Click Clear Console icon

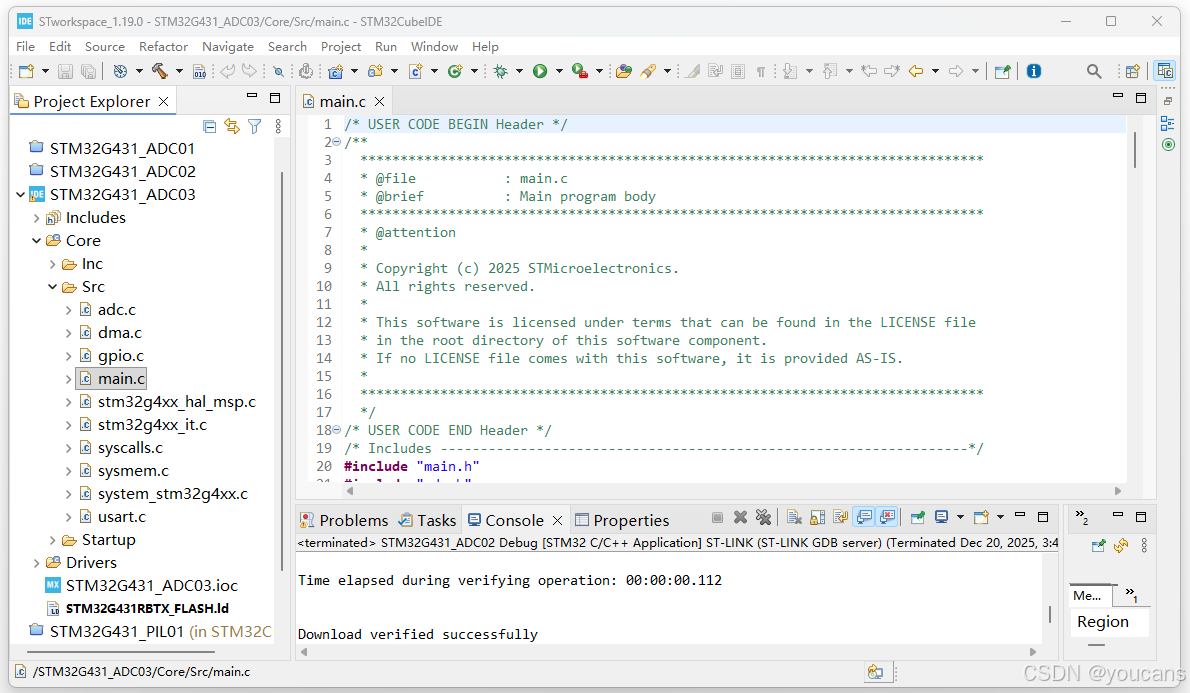point(794,518)
